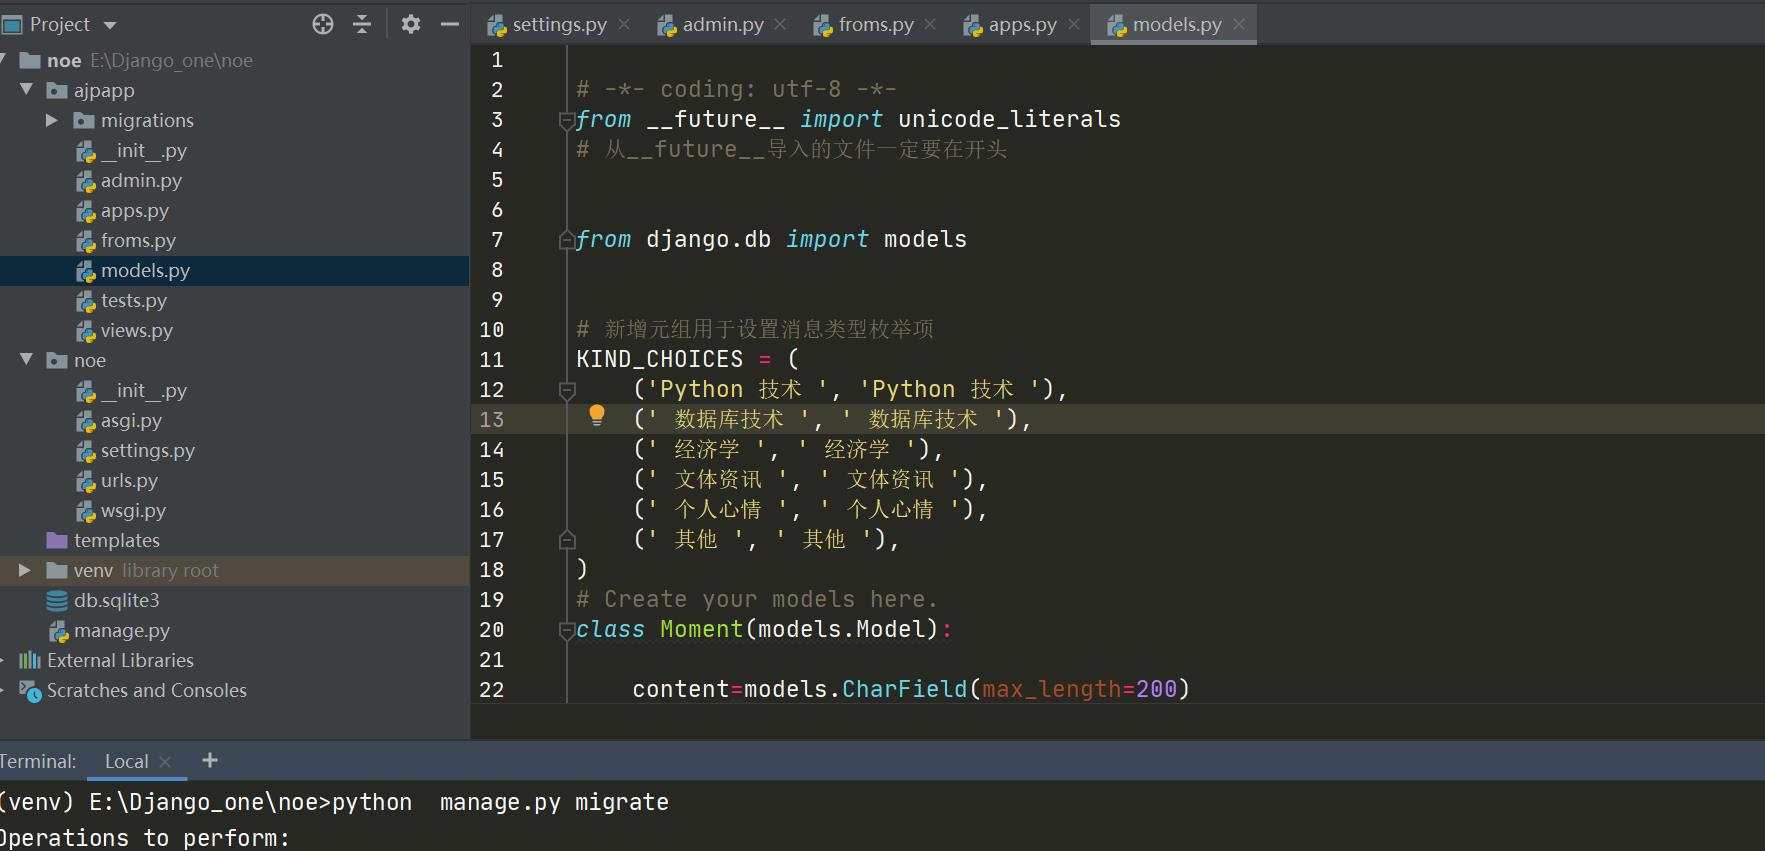Click CharField in line 22
Screen dimensions: 1765x851
pyautogui.click(x=904, y=689)
